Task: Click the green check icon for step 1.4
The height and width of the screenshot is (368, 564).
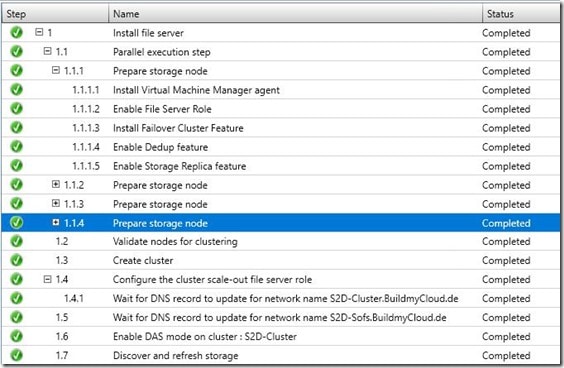Action: (16, 279)
